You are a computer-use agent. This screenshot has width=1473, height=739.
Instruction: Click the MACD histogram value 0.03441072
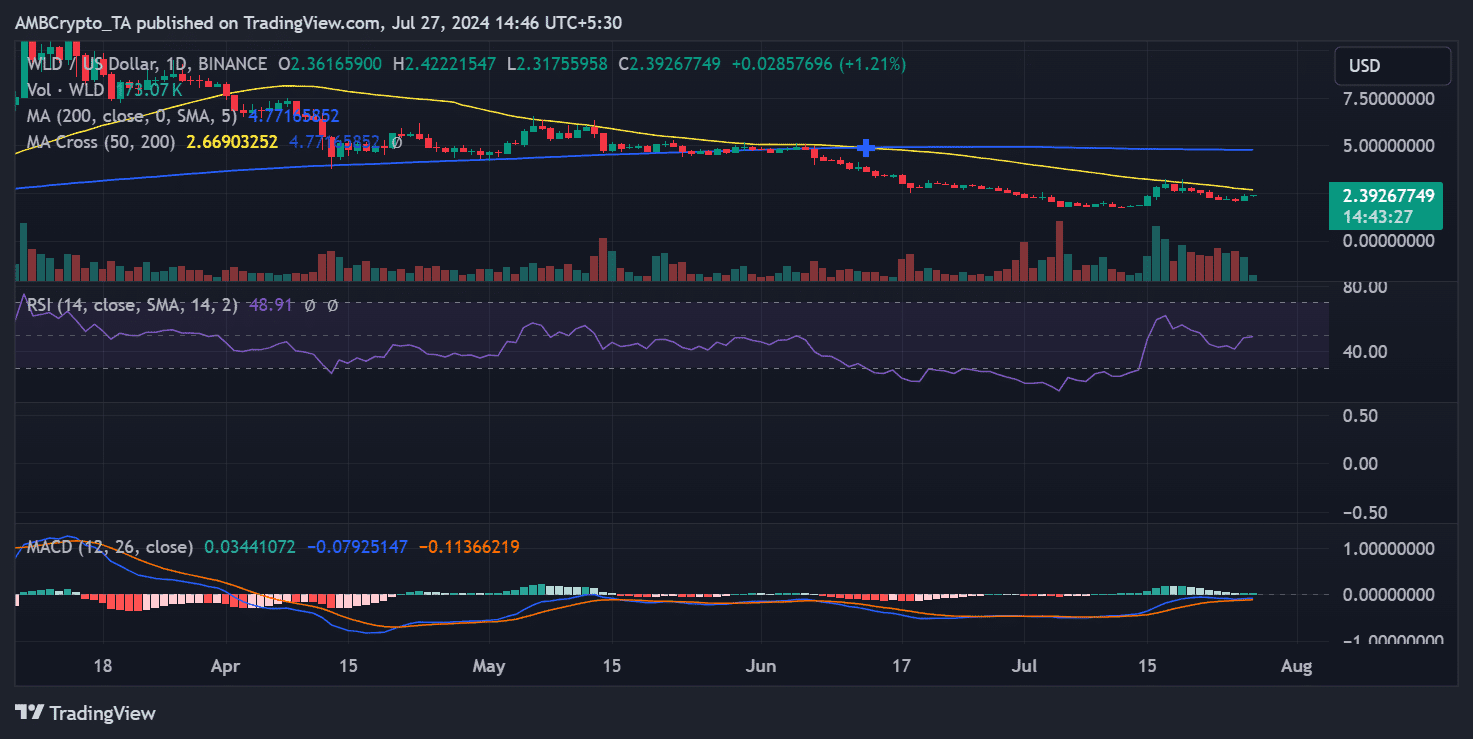click(250, 547)
